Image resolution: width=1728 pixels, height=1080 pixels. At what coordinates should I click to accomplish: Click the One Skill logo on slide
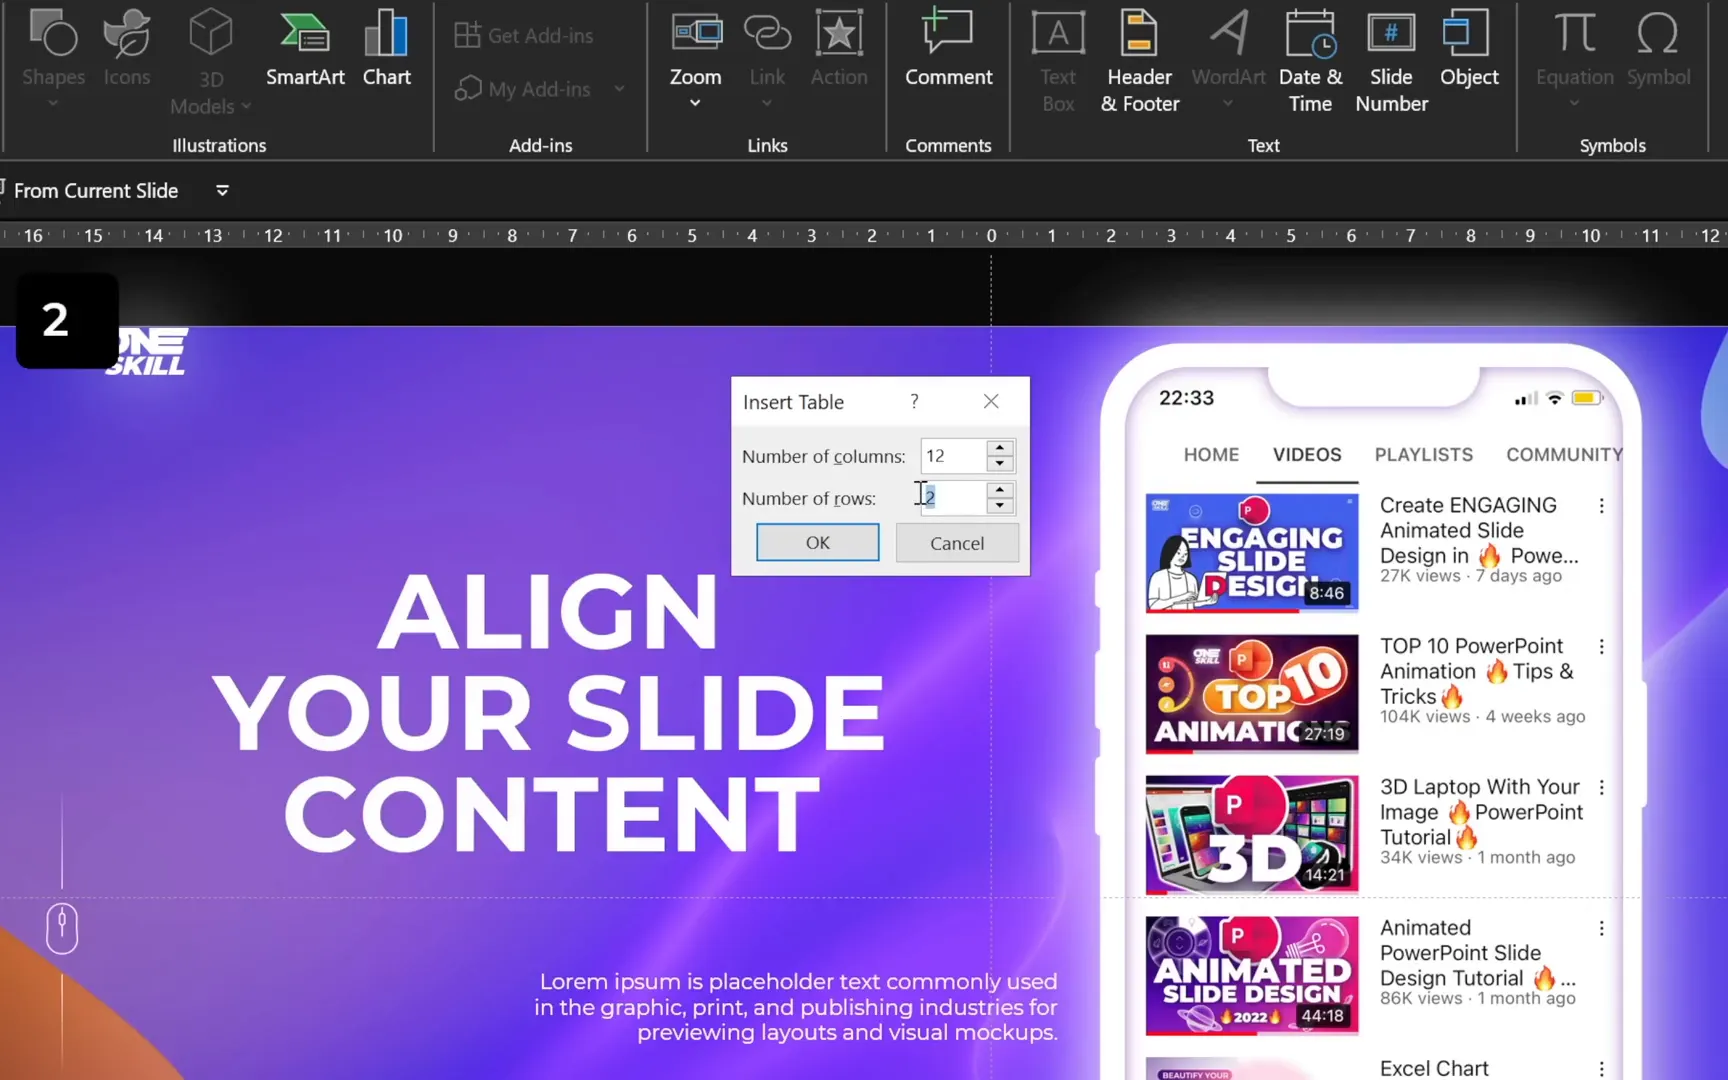150,352
